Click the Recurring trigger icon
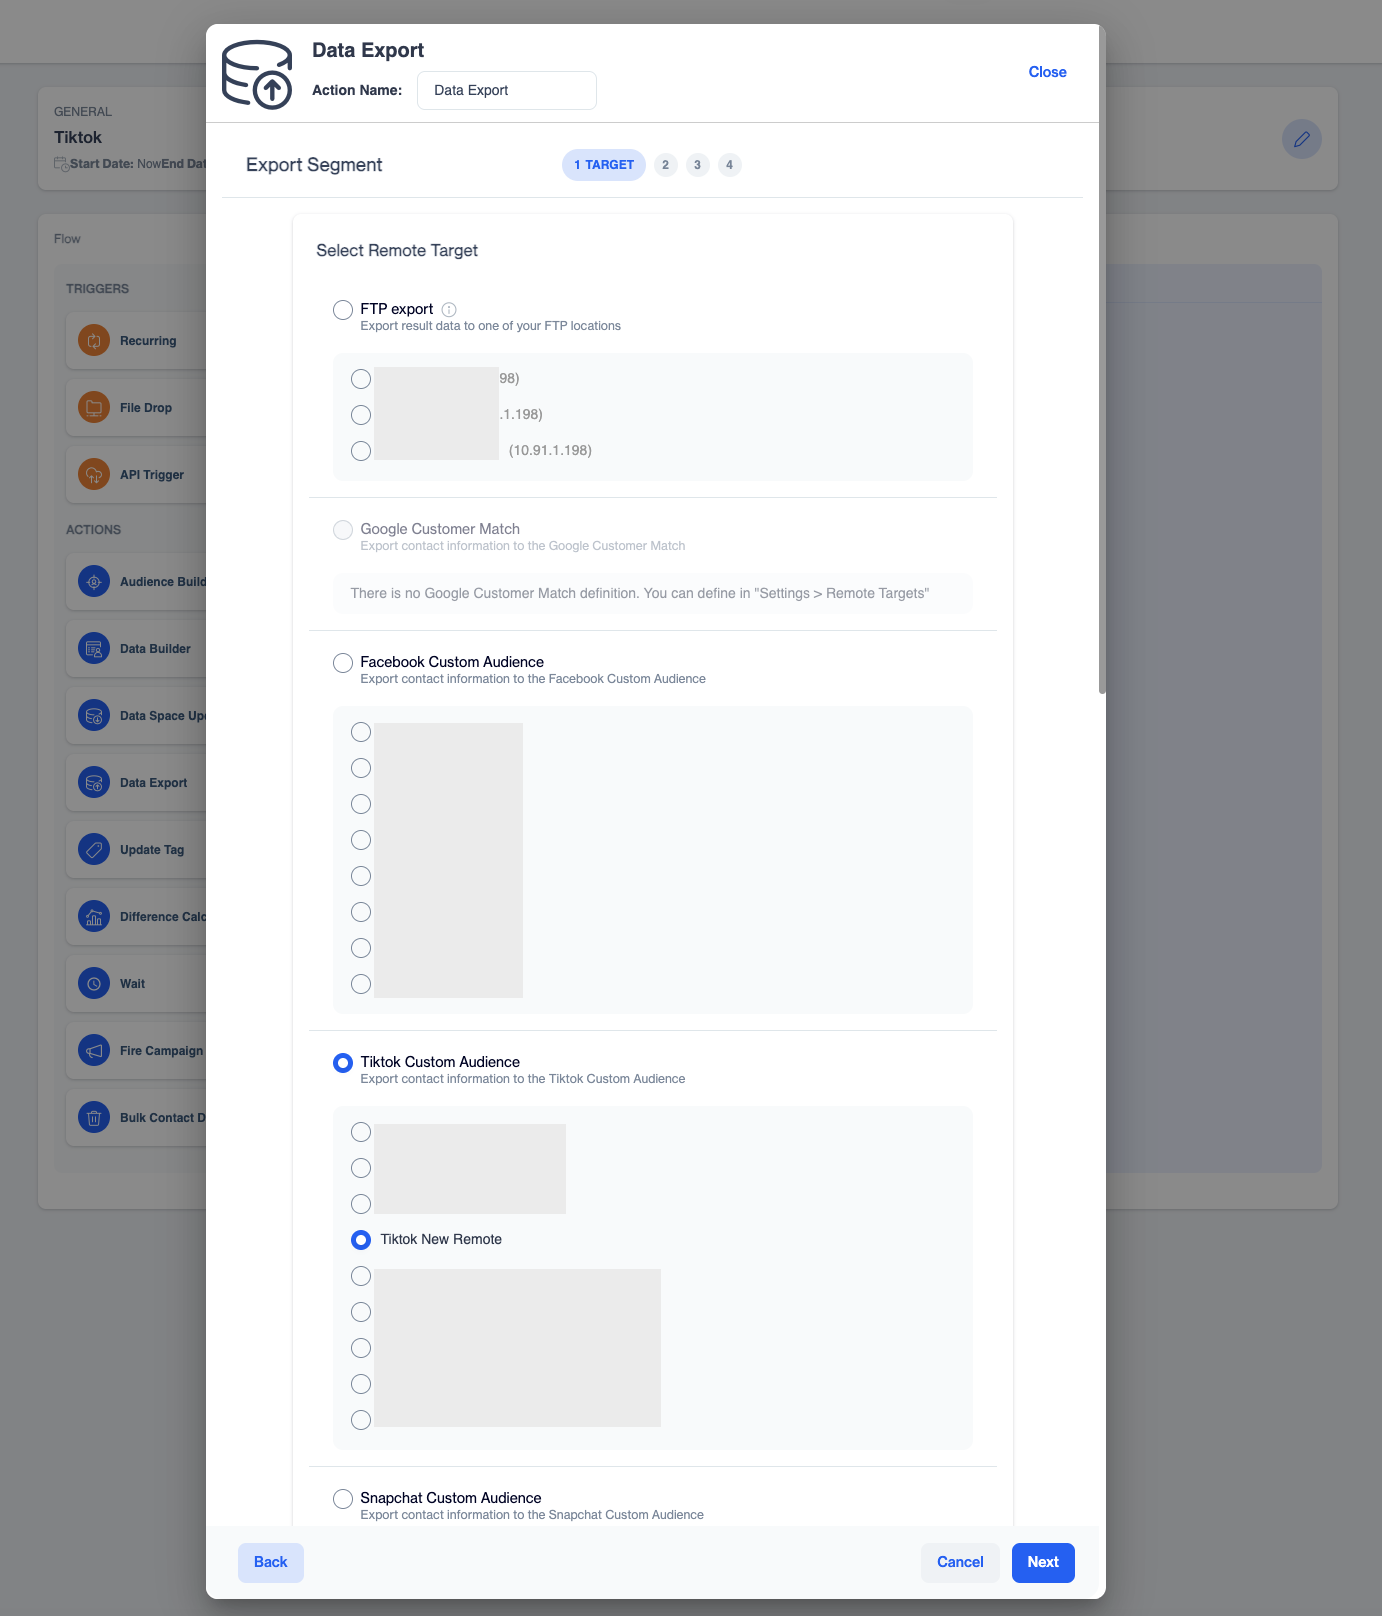The height and width of the screenshot is (1616, 1382). (94, 341)
